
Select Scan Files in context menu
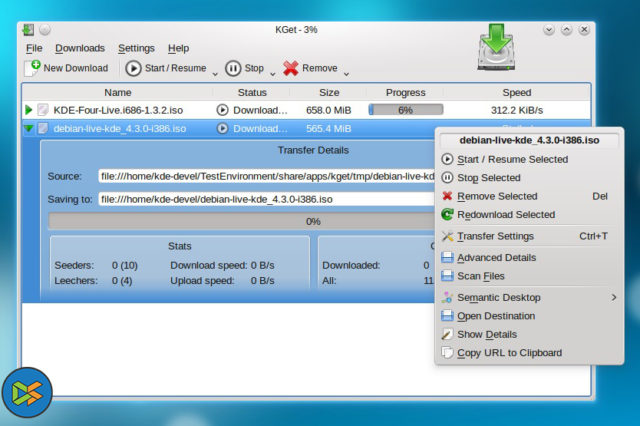480,276
